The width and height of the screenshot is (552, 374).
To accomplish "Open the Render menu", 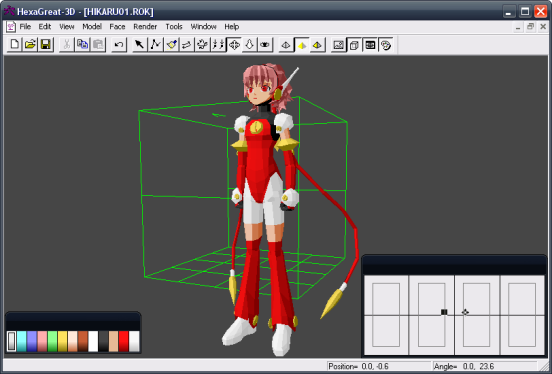I will [x=145, y=27].
